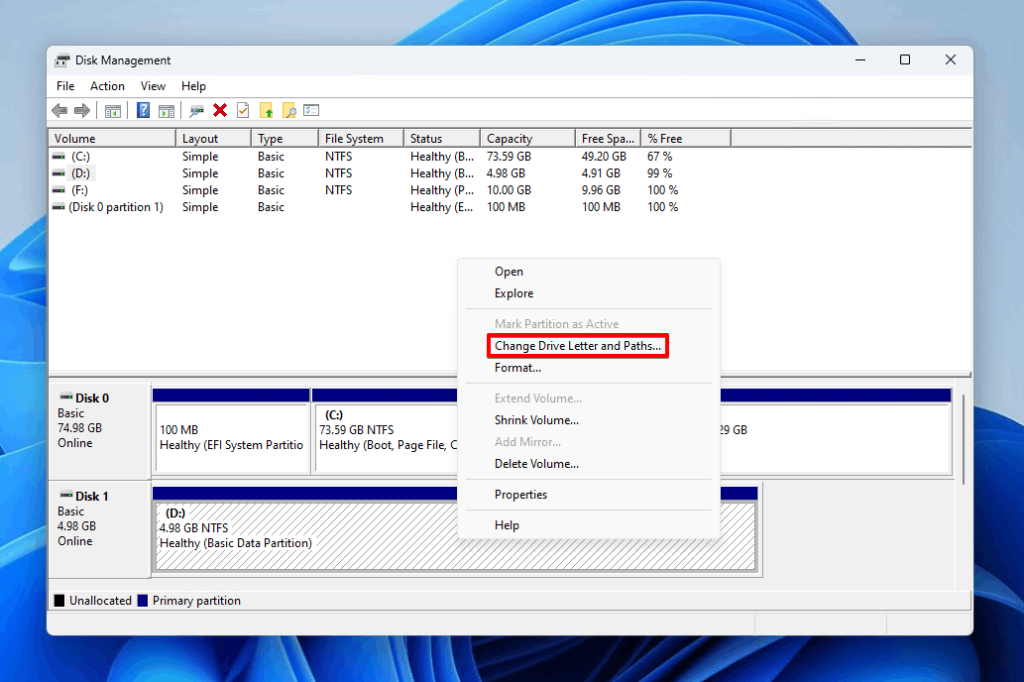Open the View menu
This screenshot has height=682, width=1024.
click(153, 86)
